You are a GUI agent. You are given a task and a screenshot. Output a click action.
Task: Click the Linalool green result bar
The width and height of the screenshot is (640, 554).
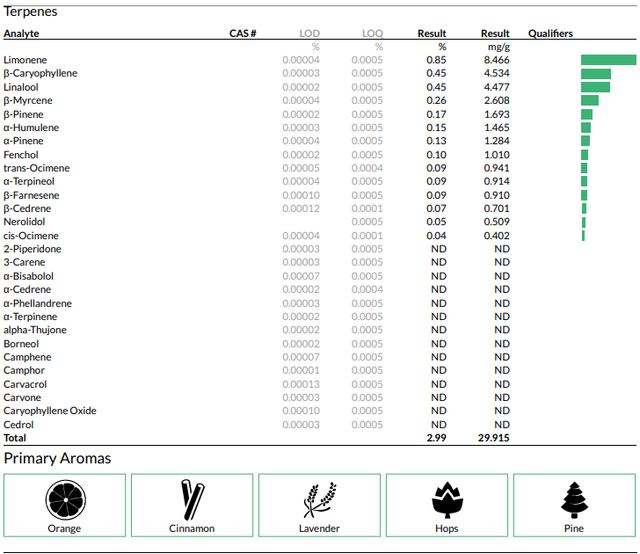pos(596,87)
